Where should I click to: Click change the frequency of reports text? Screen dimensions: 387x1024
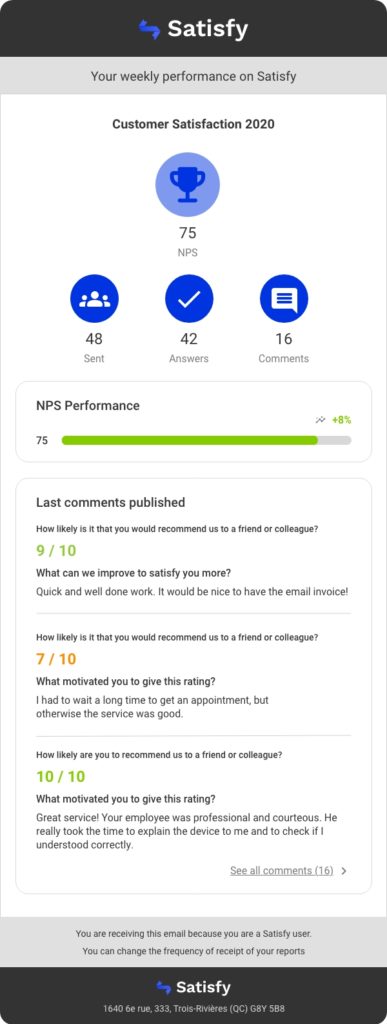pyautogui.click(x=193, y=951)
